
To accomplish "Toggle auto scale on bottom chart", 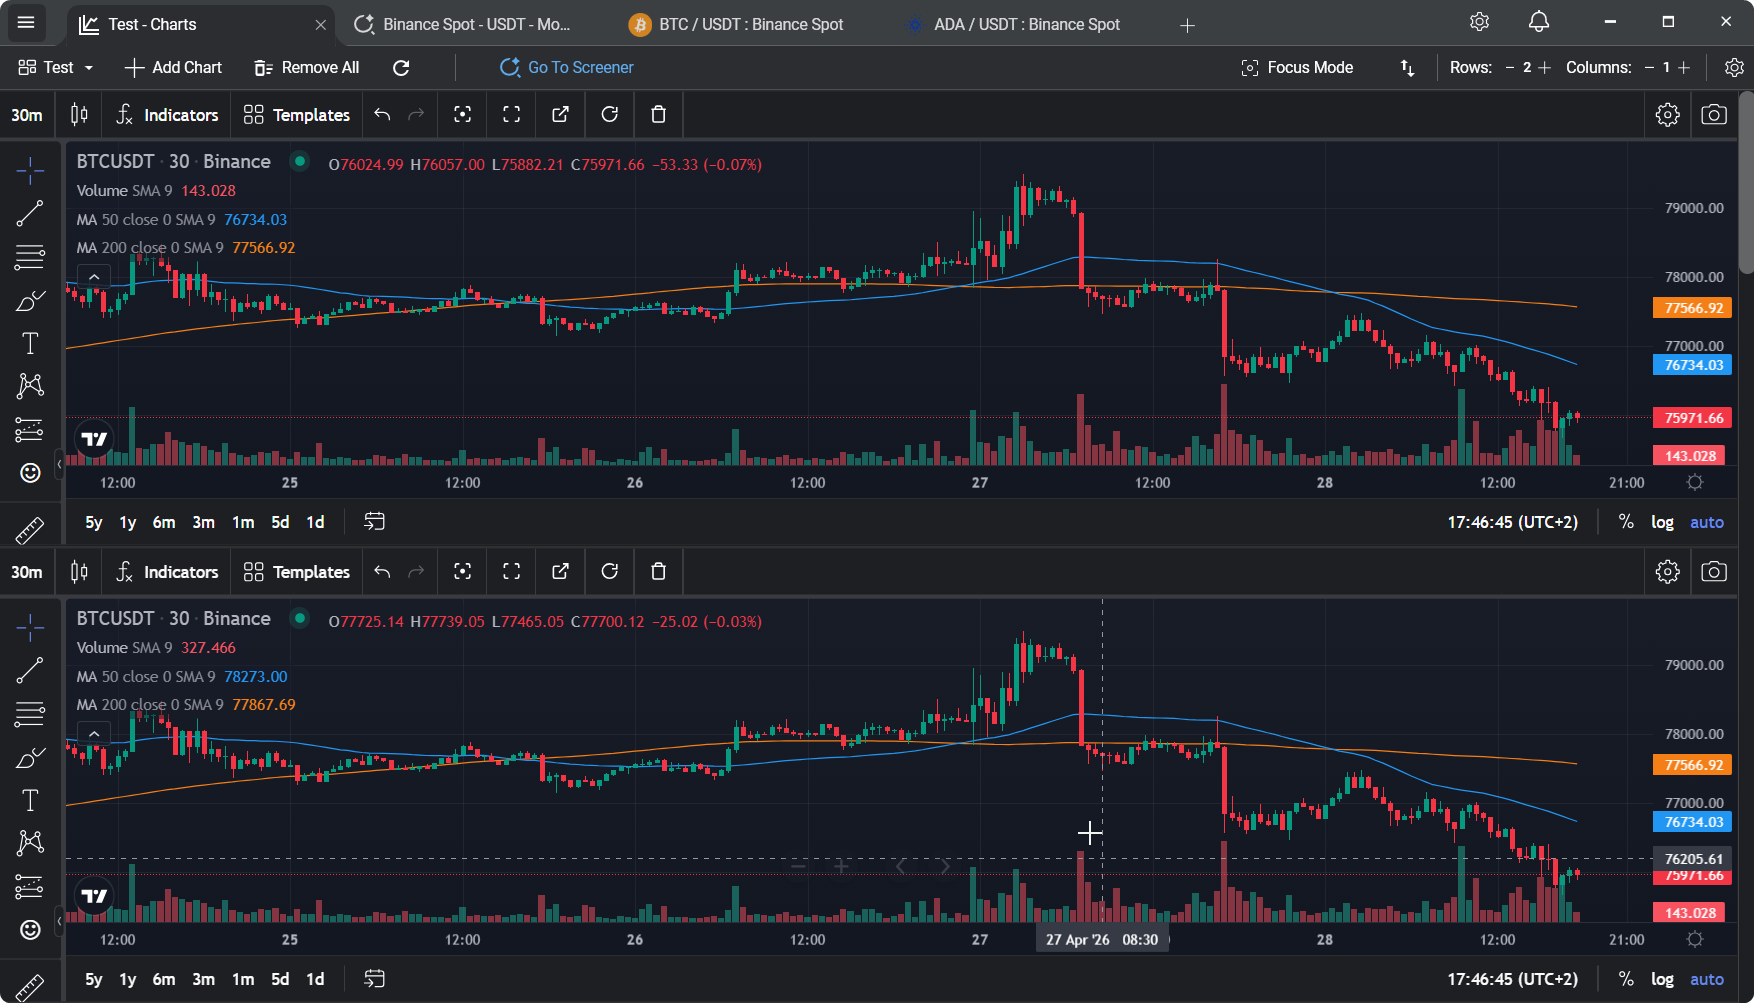I will 1706,979.
